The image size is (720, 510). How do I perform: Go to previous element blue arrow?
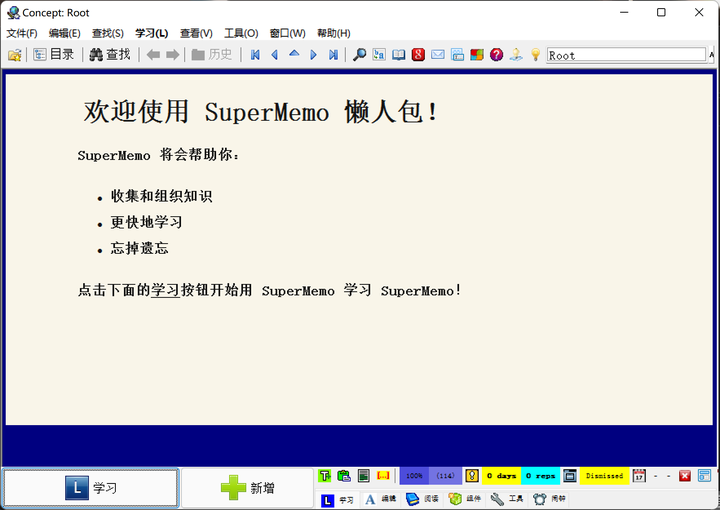275,55
